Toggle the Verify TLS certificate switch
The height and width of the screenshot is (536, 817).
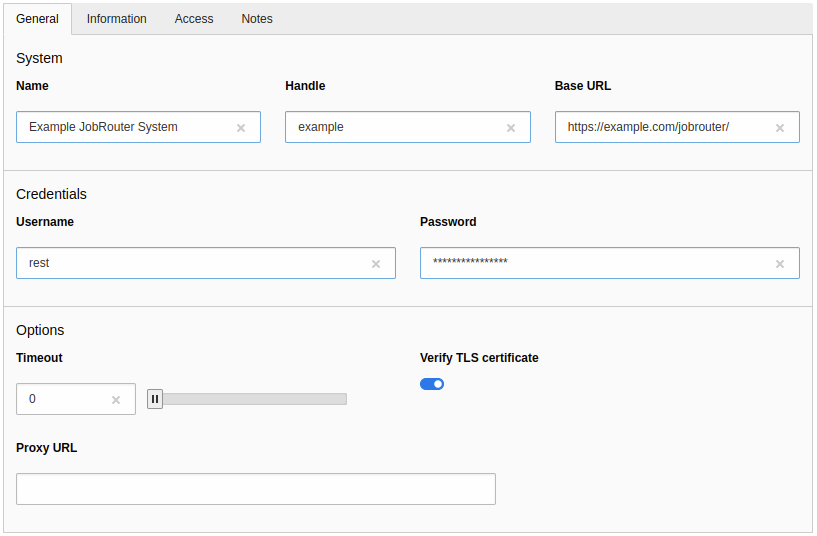(432, 384)
